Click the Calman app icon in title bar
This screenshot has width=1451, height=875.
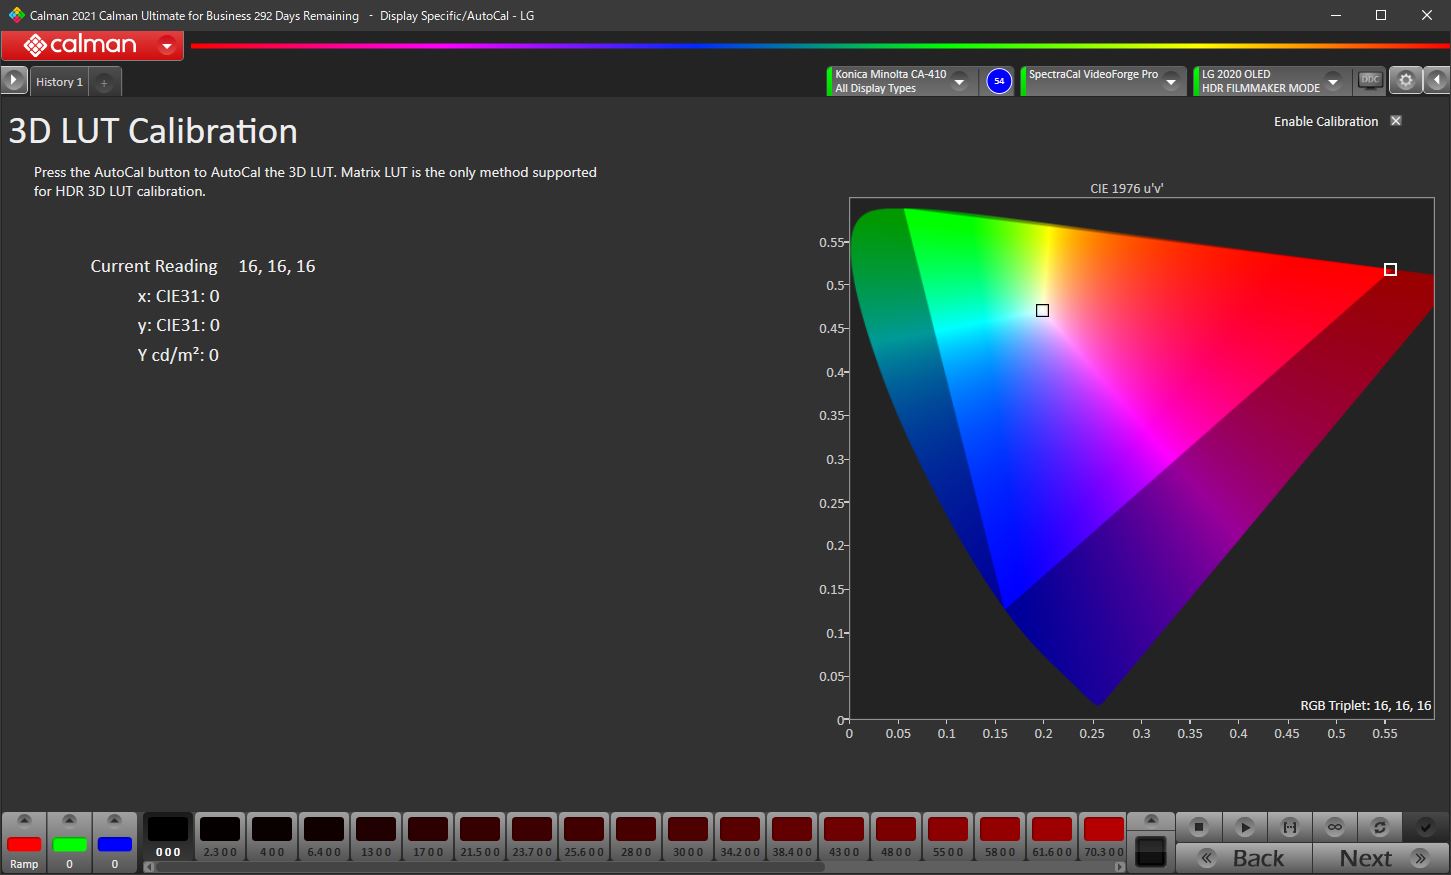click(16, 15)
